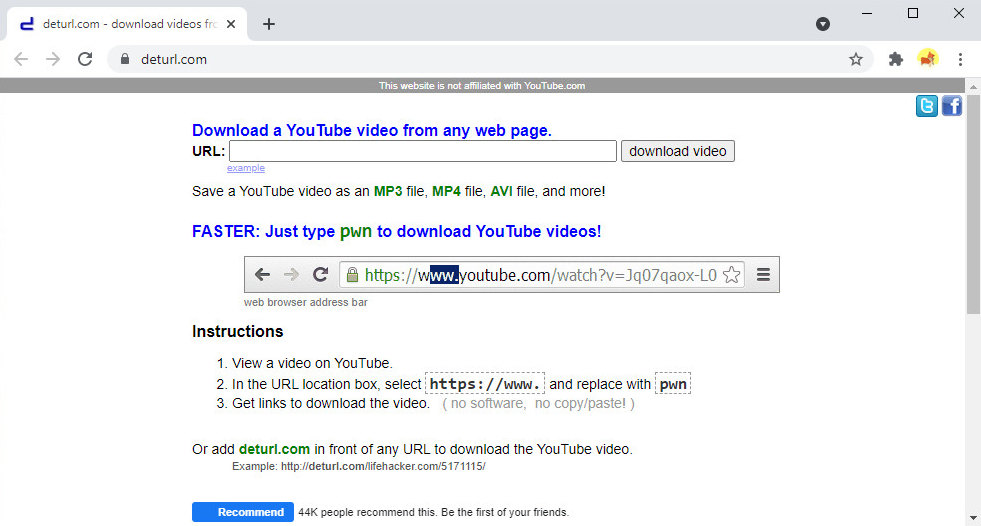Click the scrollbar down arrow
This screenshot has height=526, width=981.
[973, 518]
